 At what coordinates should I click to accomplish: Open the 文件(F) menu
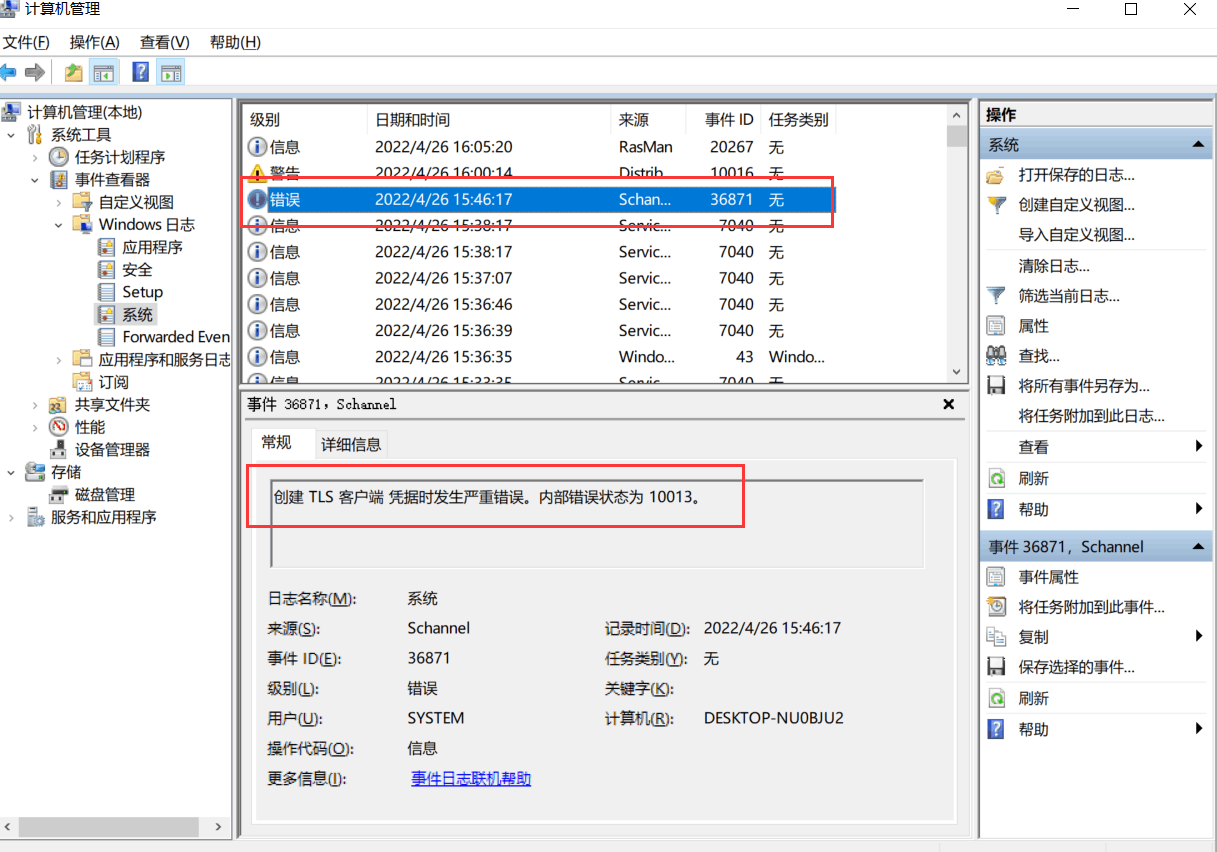point(26,42)
